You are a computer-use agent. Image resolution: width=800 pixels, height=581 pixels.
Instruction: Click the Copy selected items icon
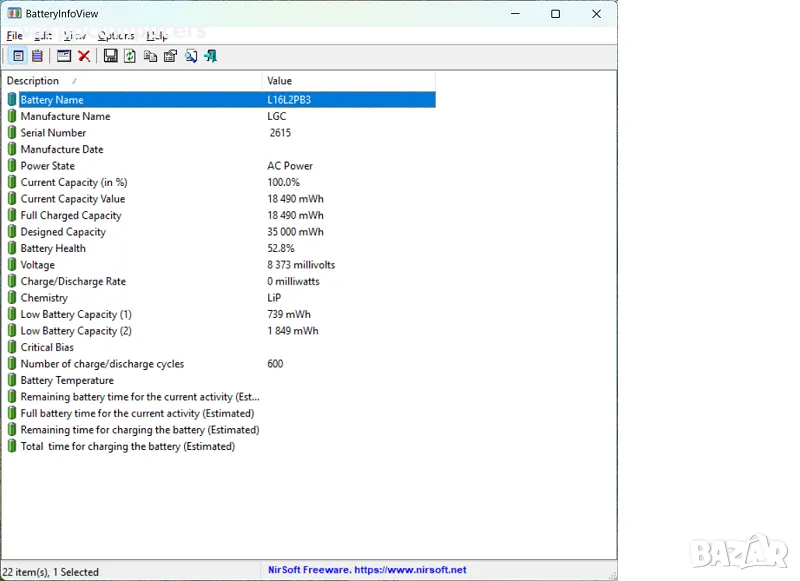(150, 56)
